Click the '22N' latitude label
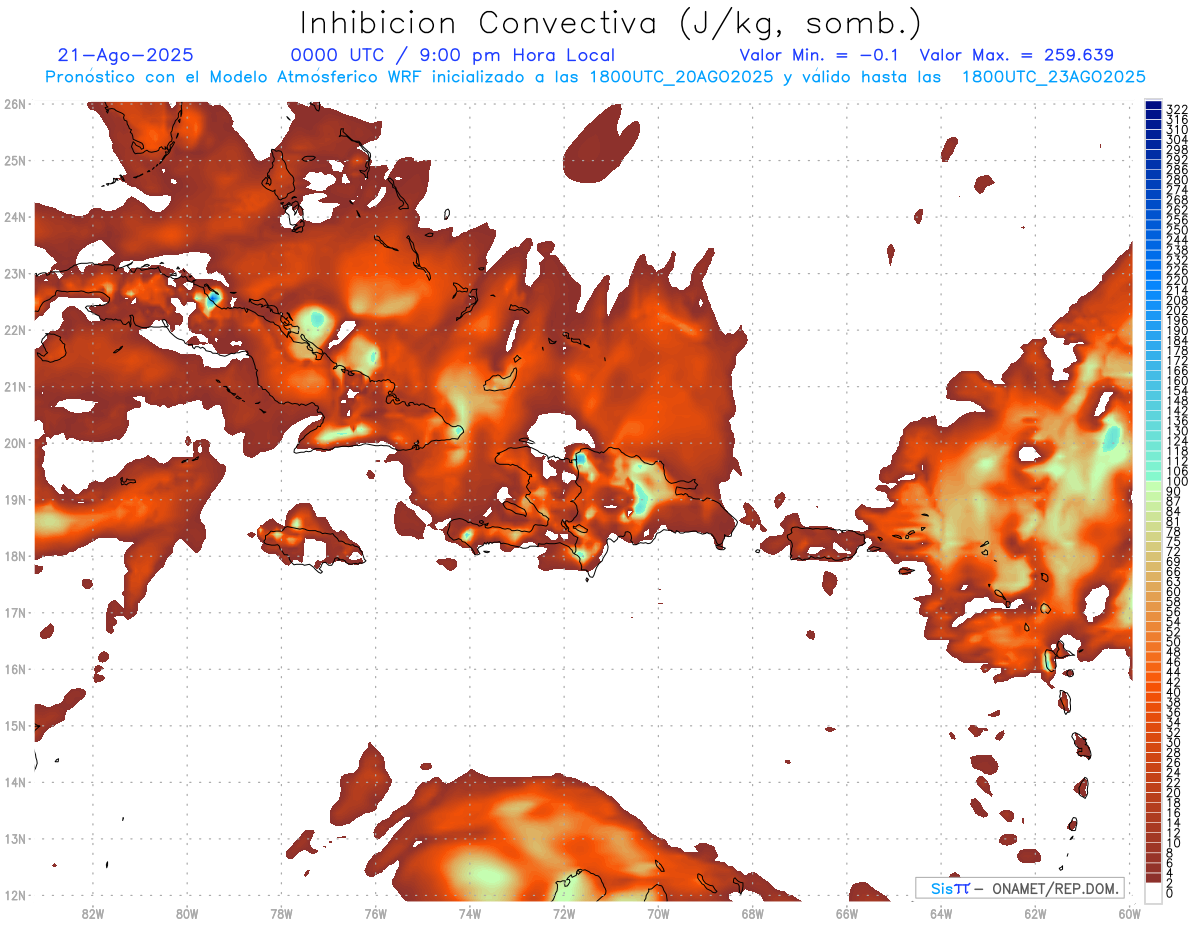Viewport: 1200px width, 927px height. 14,330
